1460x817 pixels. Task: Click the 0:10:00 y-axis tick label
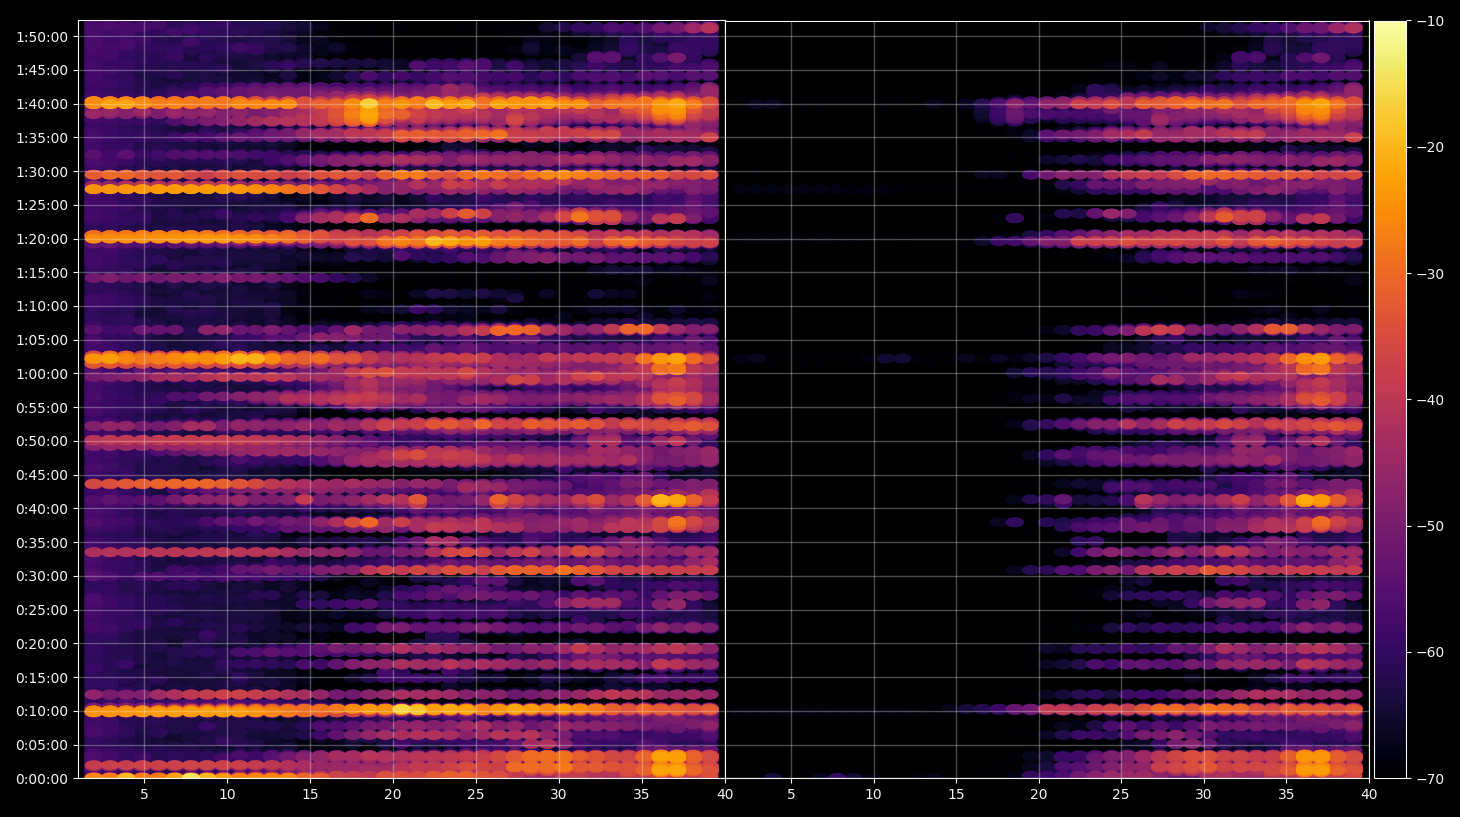pos(42,711)
